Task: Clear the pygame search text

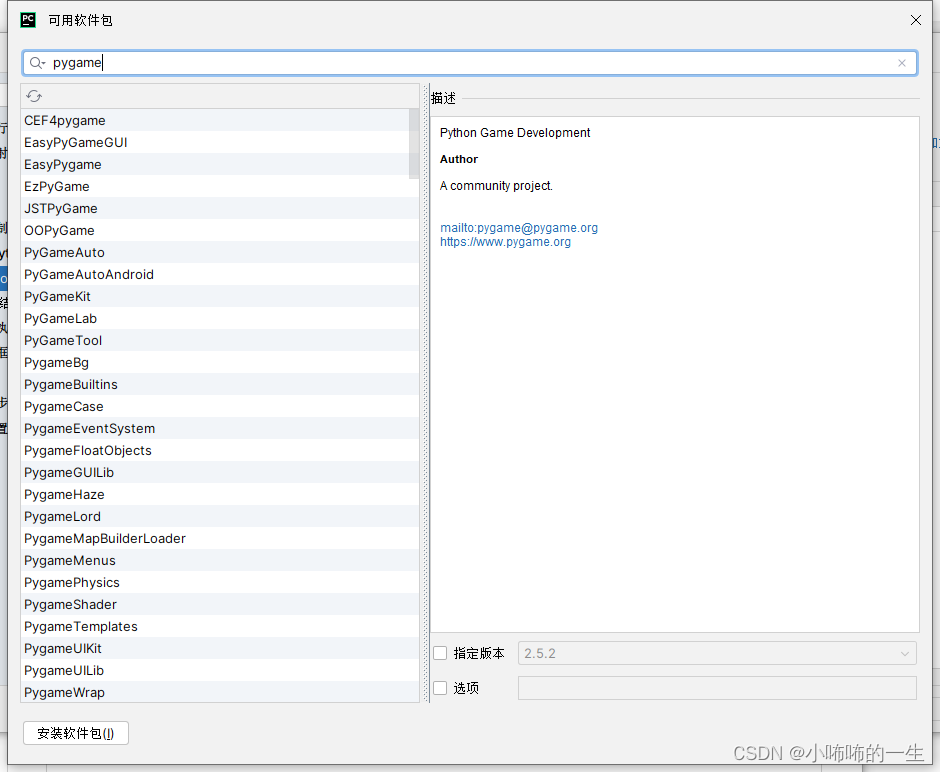Action: pos(902,62)
